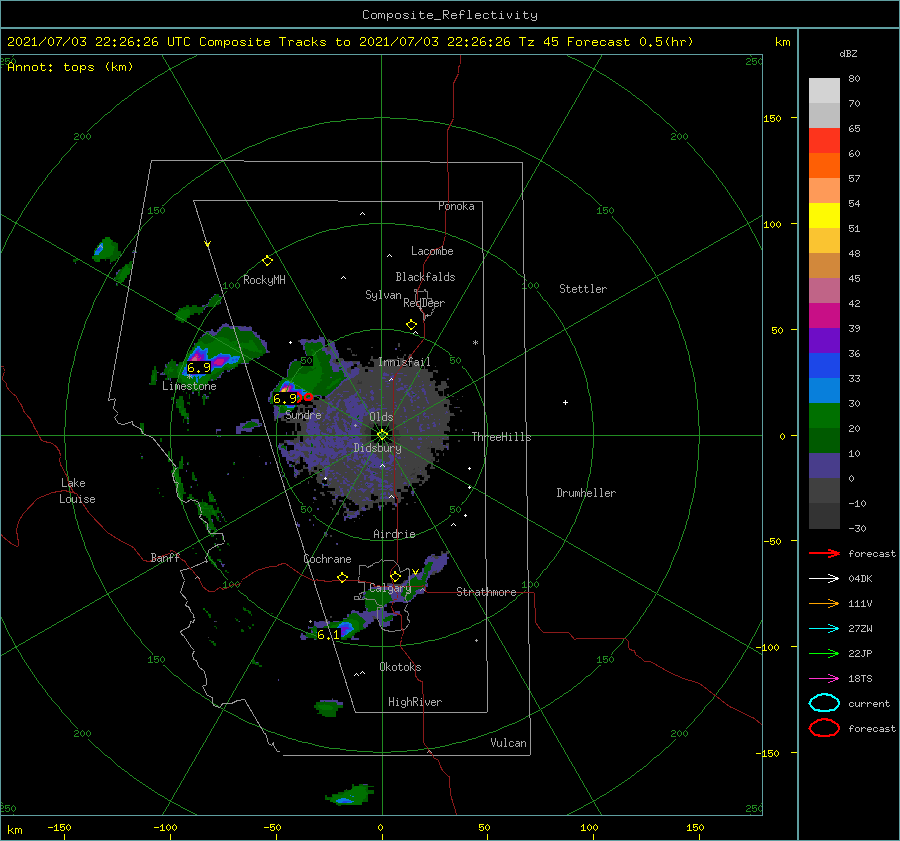Click the dBZ legend heading

coord(848,53)
